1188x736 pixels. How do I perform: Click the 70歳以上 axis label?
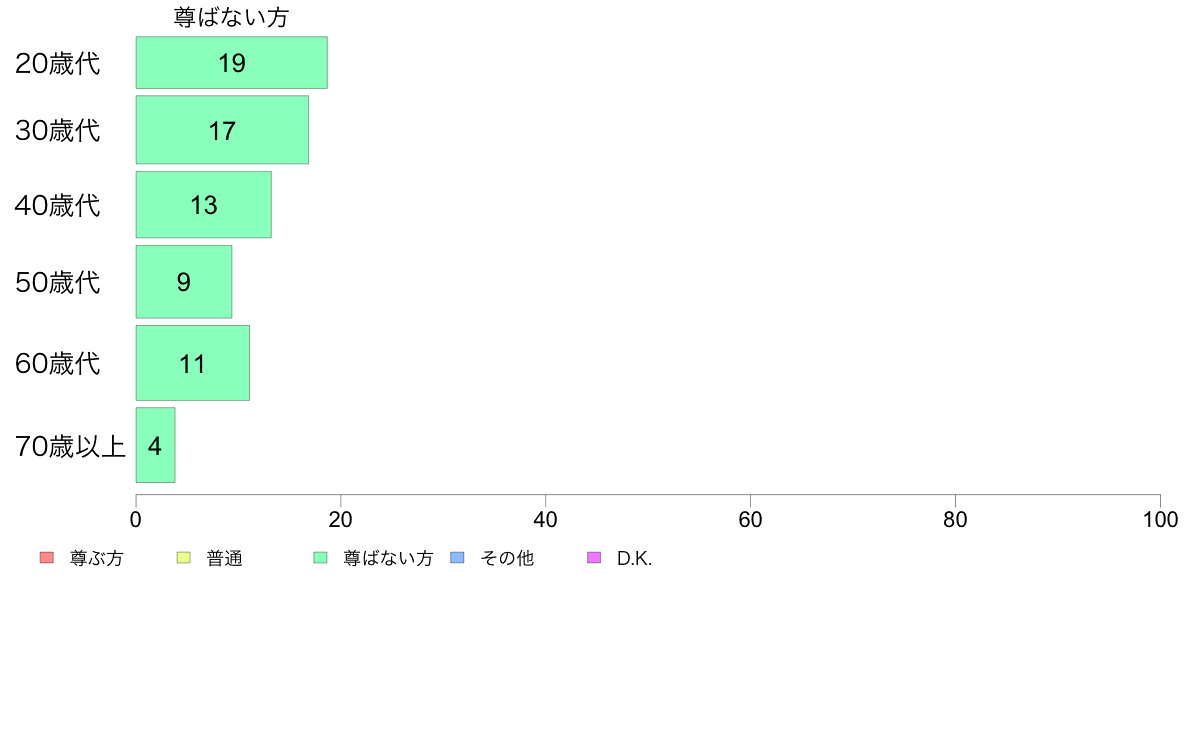point(70,446)
